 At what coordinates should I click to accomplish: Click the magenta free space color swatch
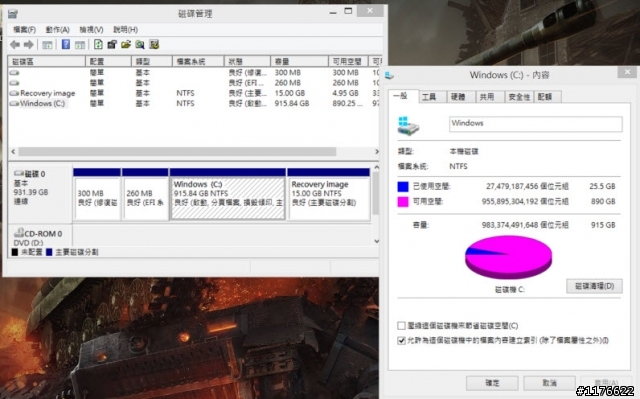point(403,202)
